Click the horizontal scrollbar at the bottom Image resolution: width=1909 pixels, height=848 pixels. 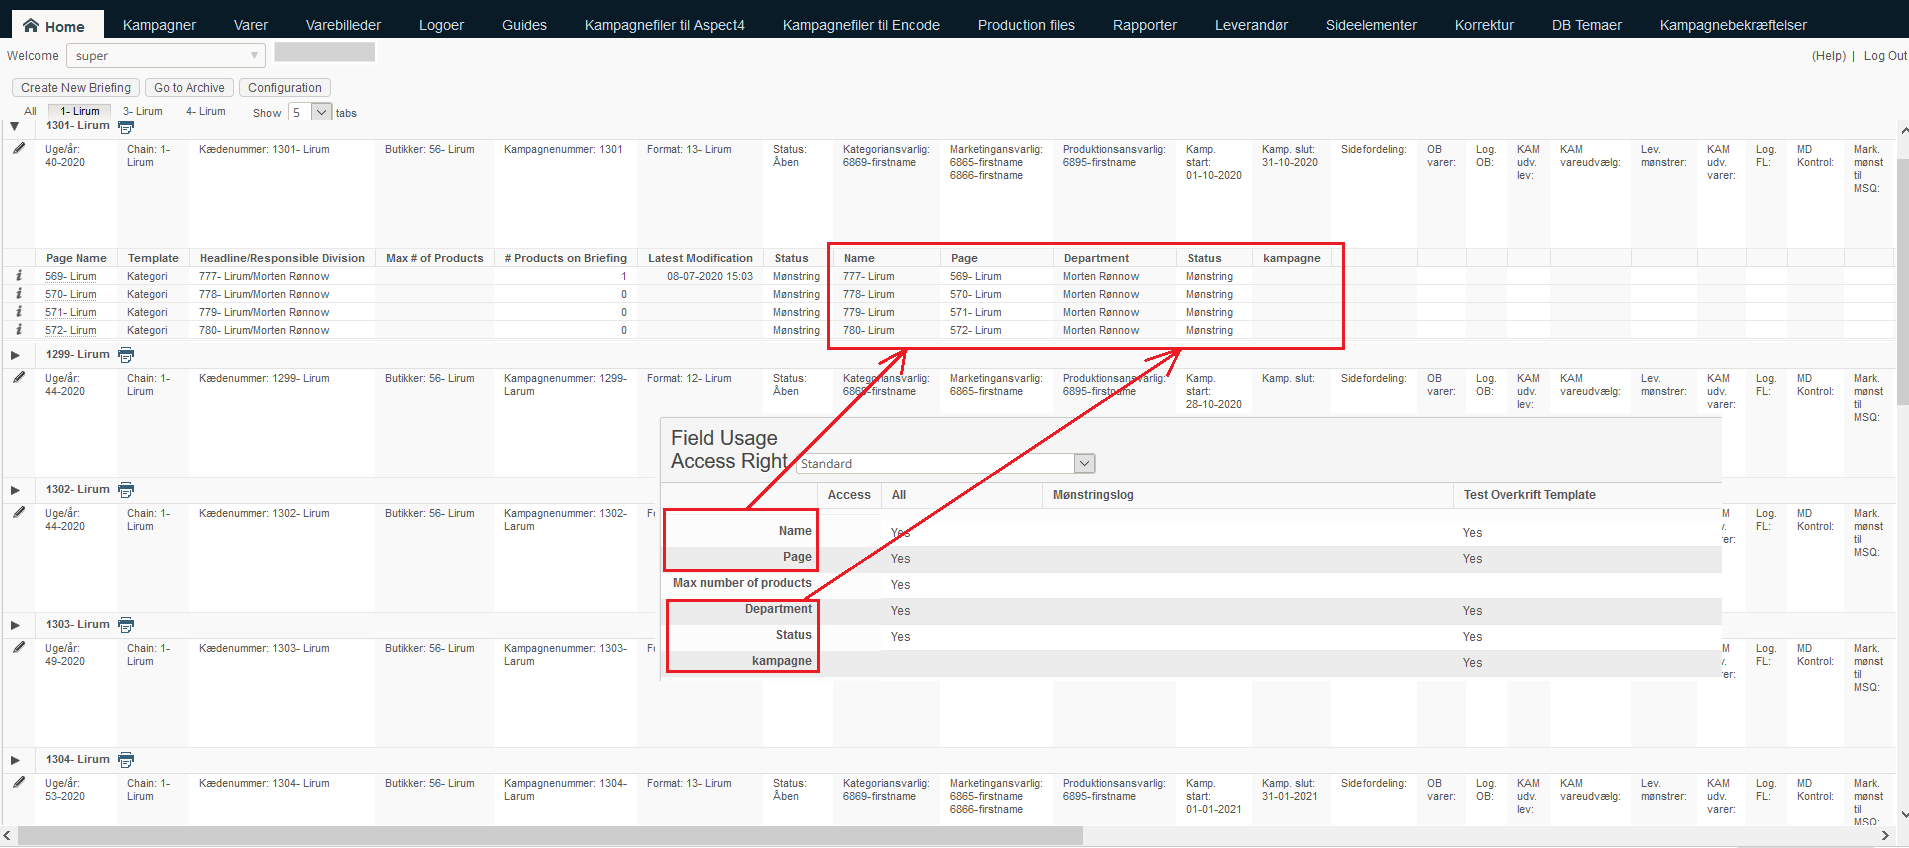pos(550,835)
